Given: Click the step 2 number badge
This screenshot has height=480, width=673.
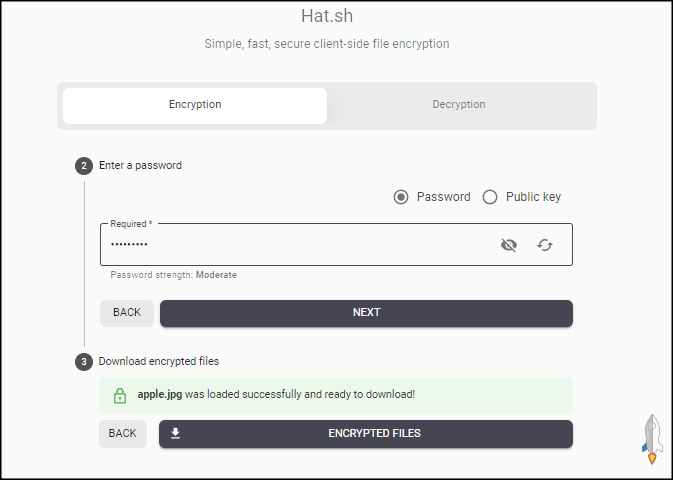Looking at the screenshot, I should pos(84,165).
